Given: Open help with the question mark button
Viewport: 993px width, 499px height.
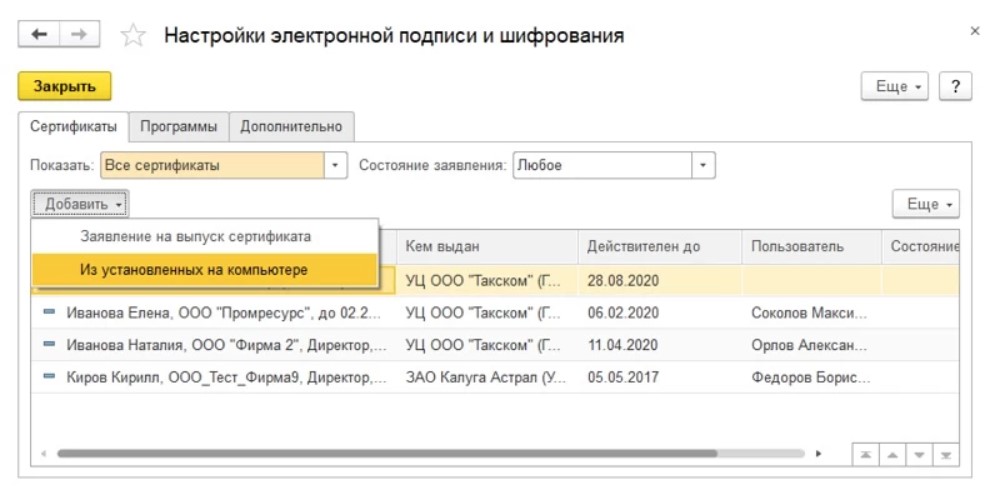Looking at the screenshot, I should pos(956,87).
